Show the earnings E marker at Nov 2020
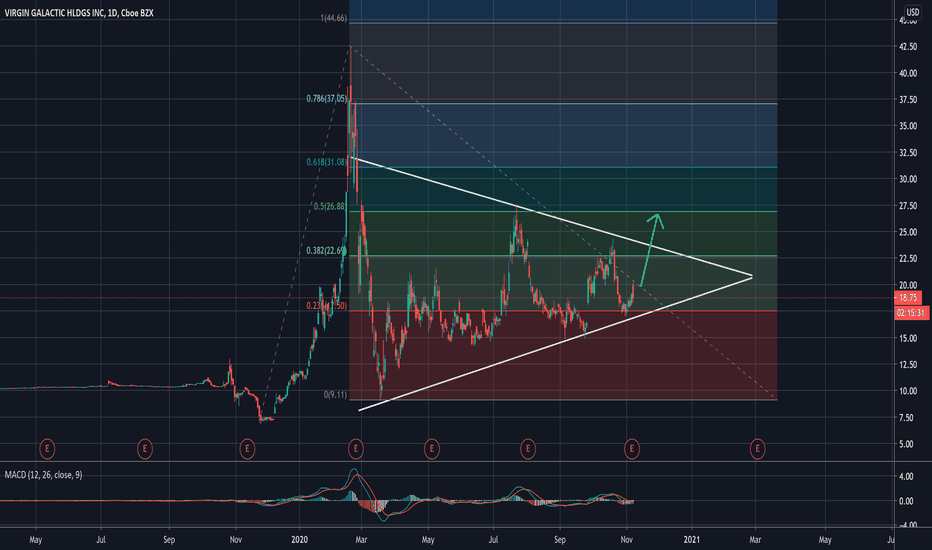This screenshot has height=550, width=932. click(632, 448)
